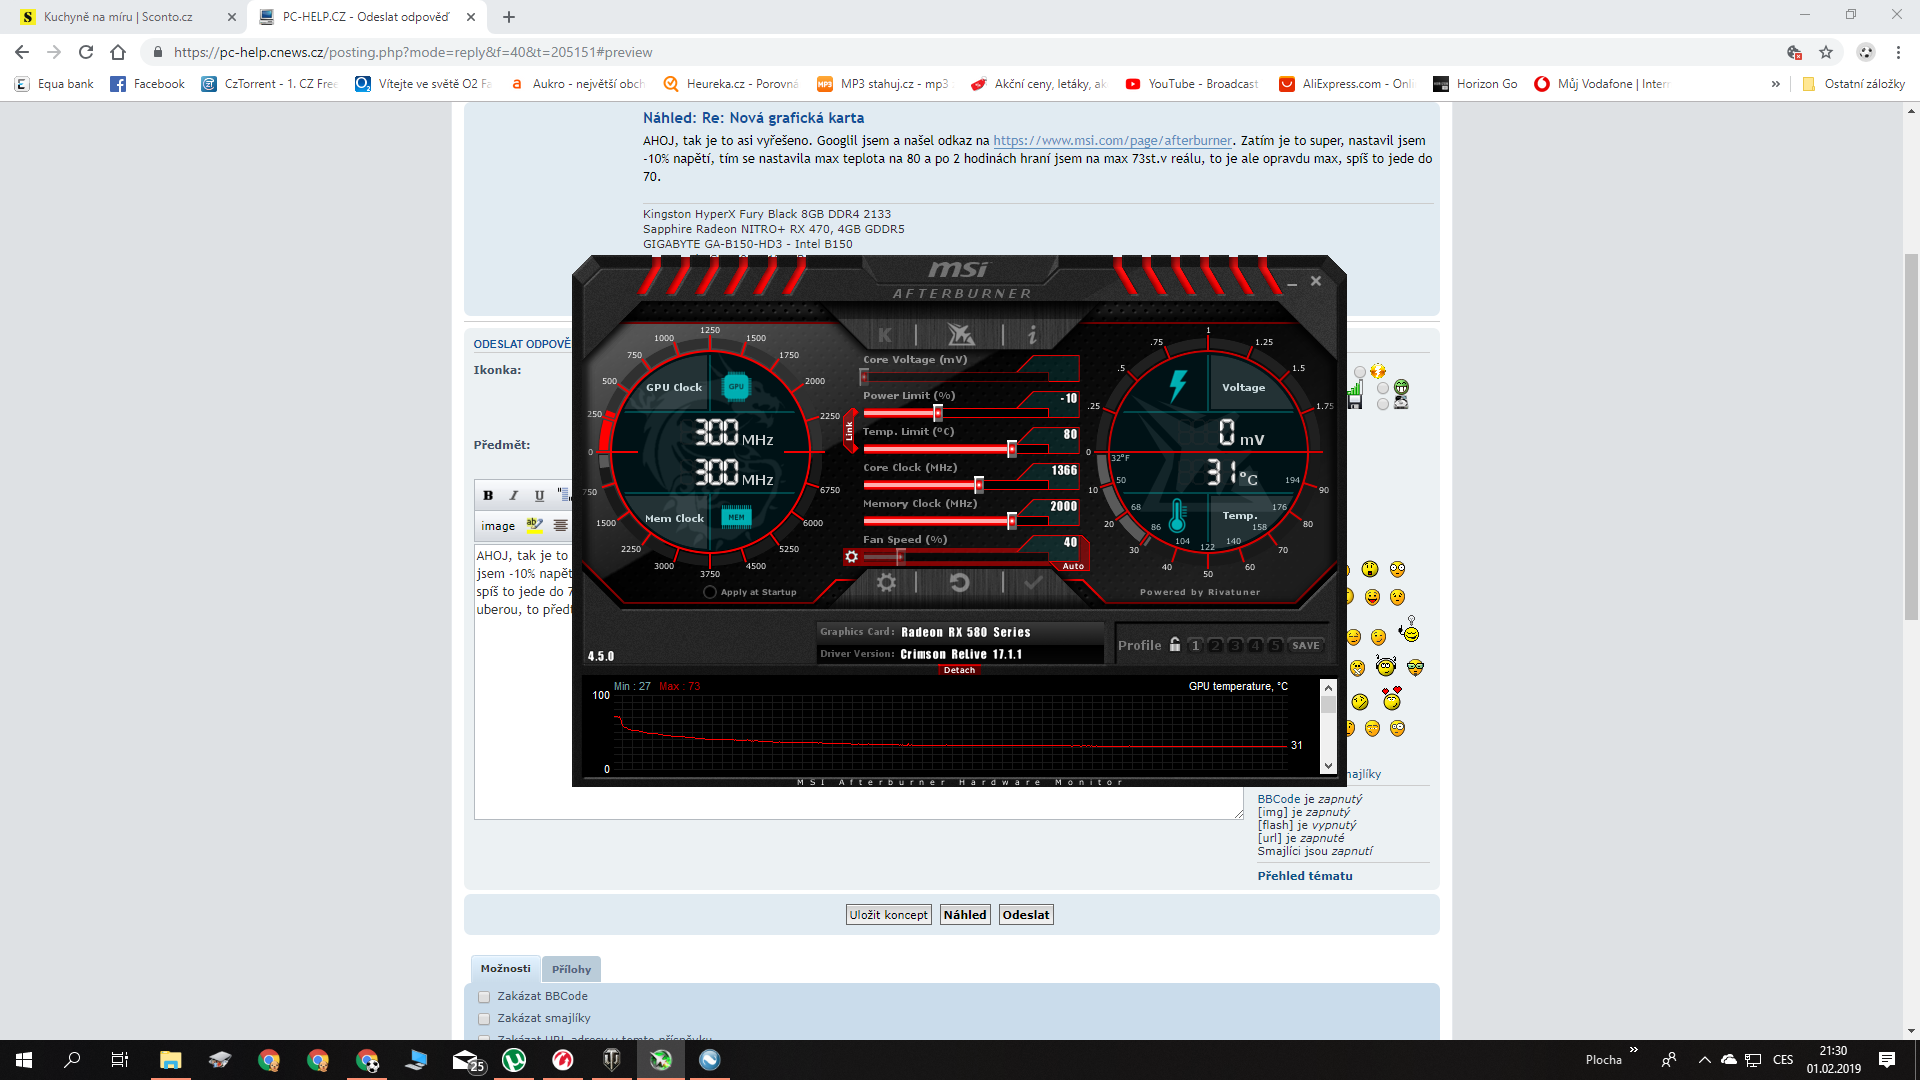Click the MSI OC scanner jet icon
The width and height of the screenshot is (1920, 1080).
click(960, 335)
